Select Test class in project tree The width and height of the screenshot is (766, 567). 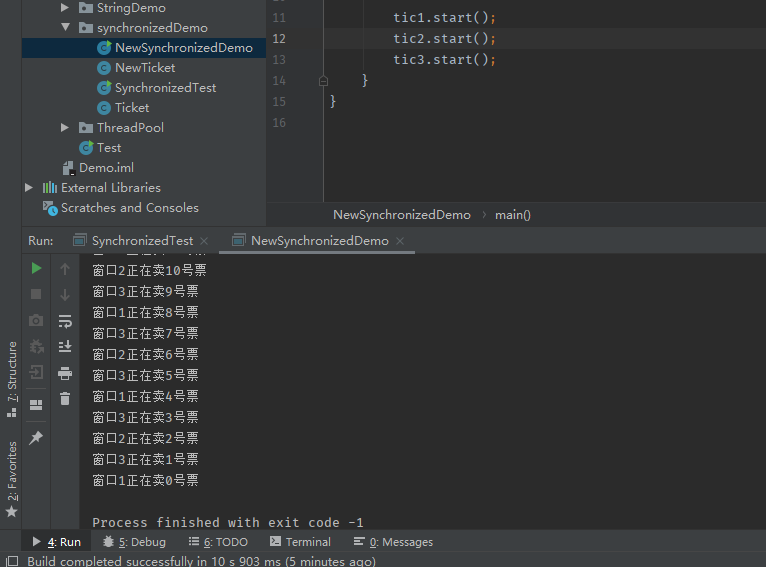pos(109,147)
